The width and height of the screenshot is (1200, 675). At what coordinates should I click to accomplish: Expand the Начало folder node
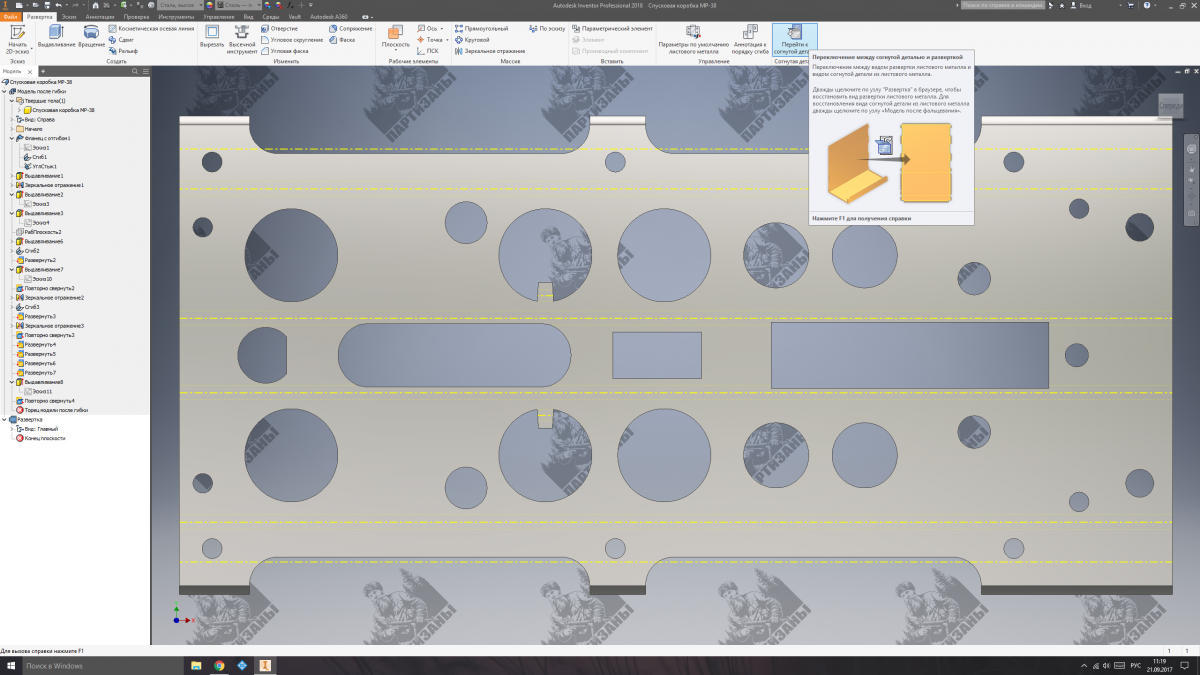click(x=12, y=129)
